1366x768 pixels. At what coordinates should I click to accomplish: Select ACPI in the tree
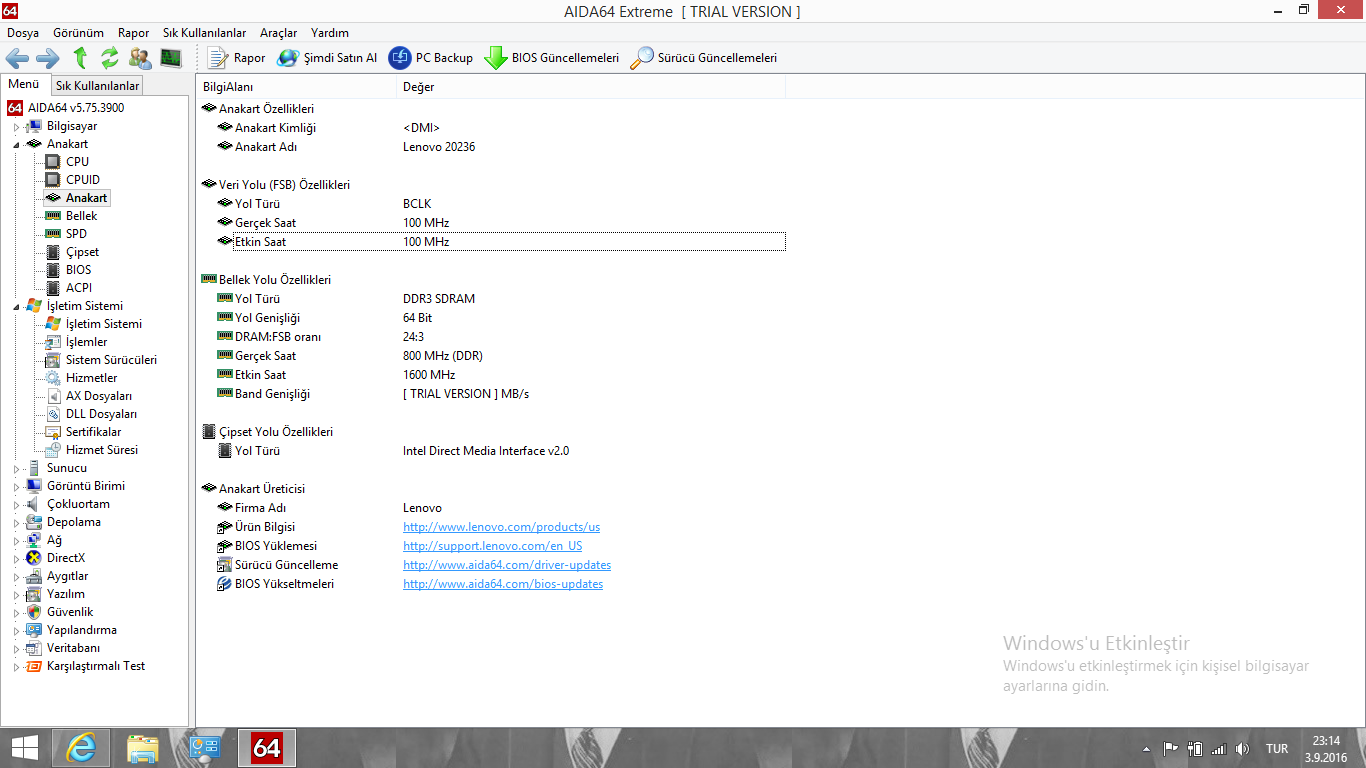79,288
